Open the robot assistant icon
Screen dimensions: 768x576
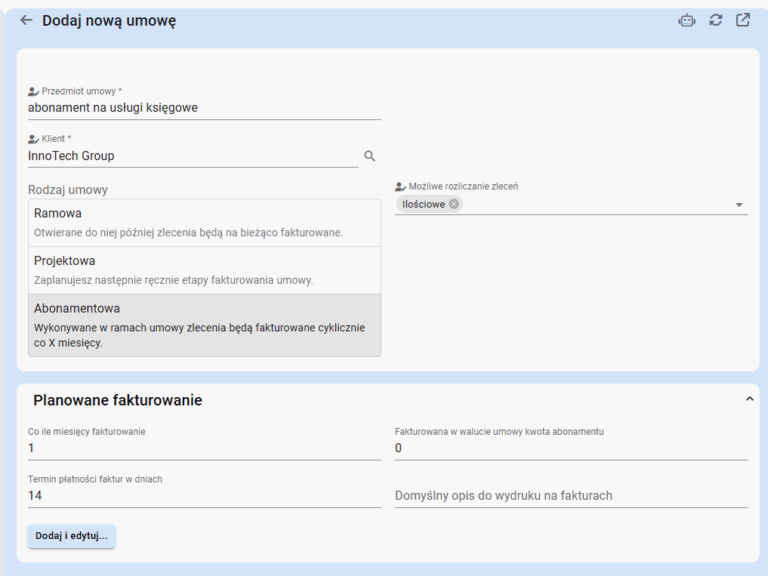click(x=687, y=21)
